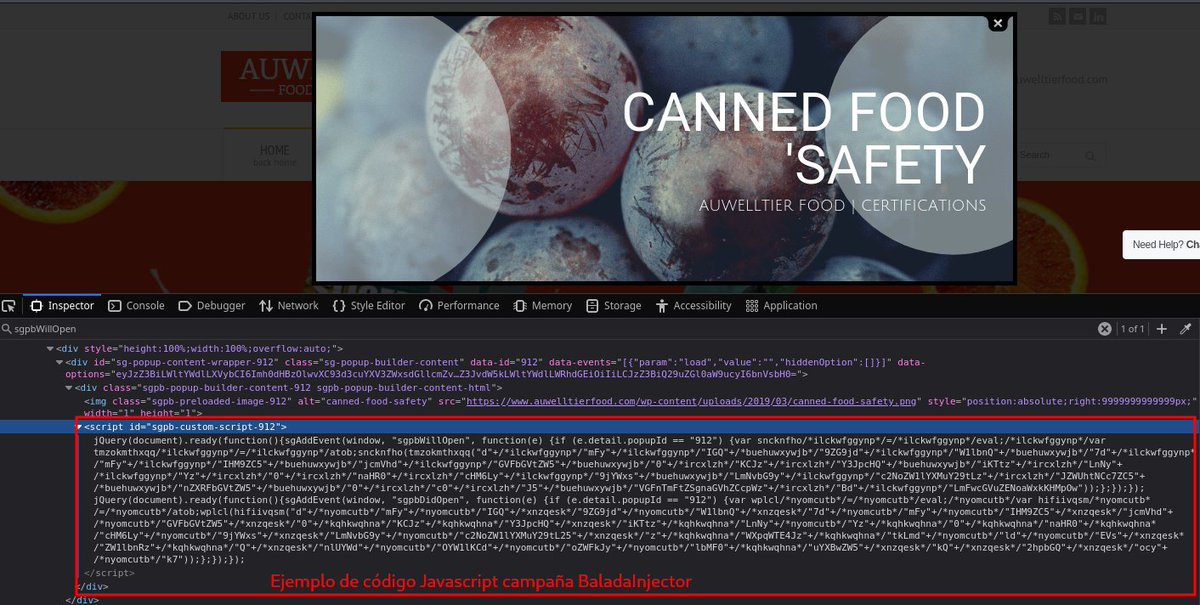
Task: Click the sgpbWillOpen search HTML field
Action: point(550,329)
